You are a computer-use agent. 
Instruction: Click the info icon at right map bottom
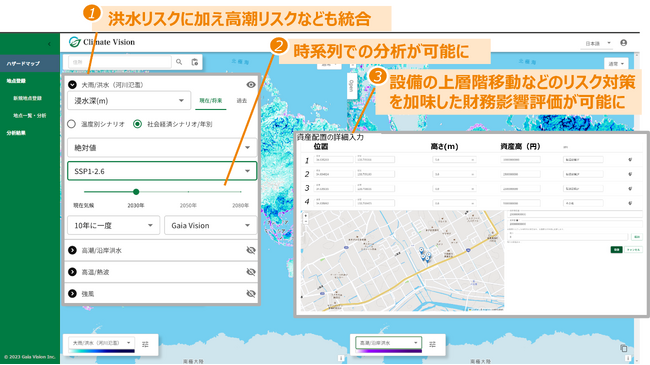pyautogui.click(x=628, y=358)
